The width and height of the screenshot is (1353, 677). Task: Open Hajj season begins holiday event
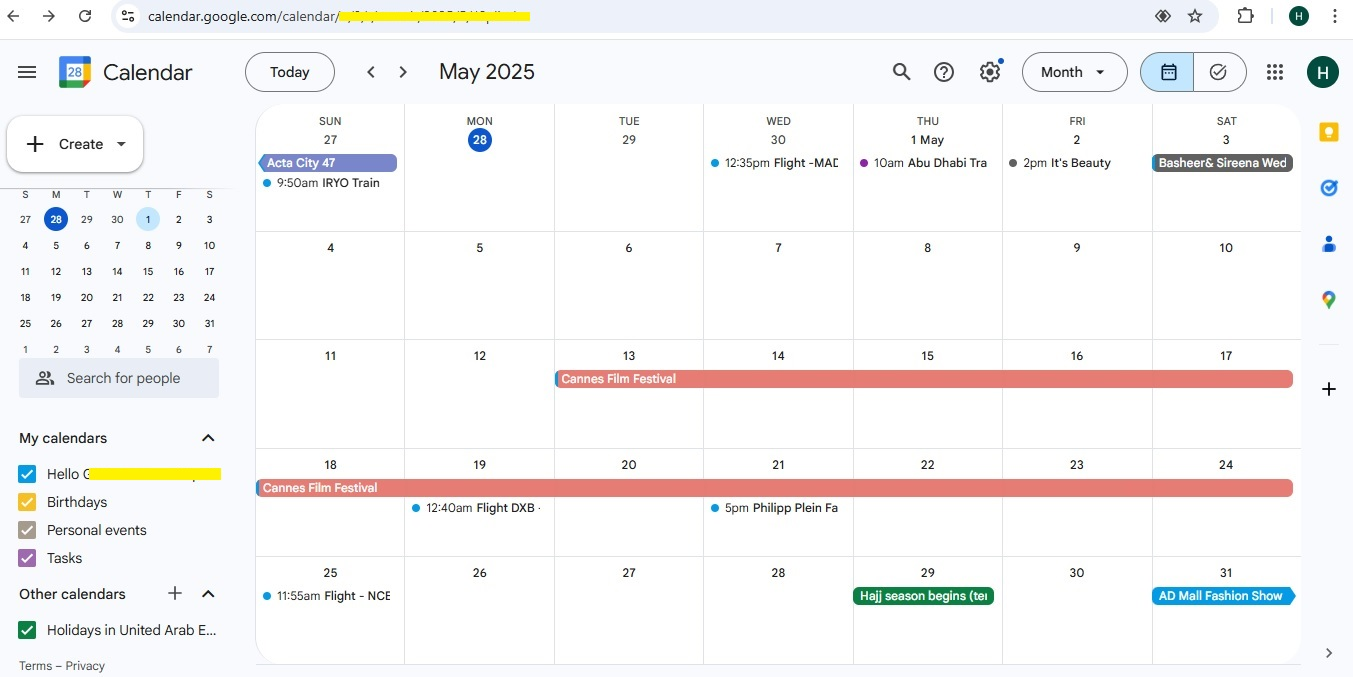[x=924, y=596]
